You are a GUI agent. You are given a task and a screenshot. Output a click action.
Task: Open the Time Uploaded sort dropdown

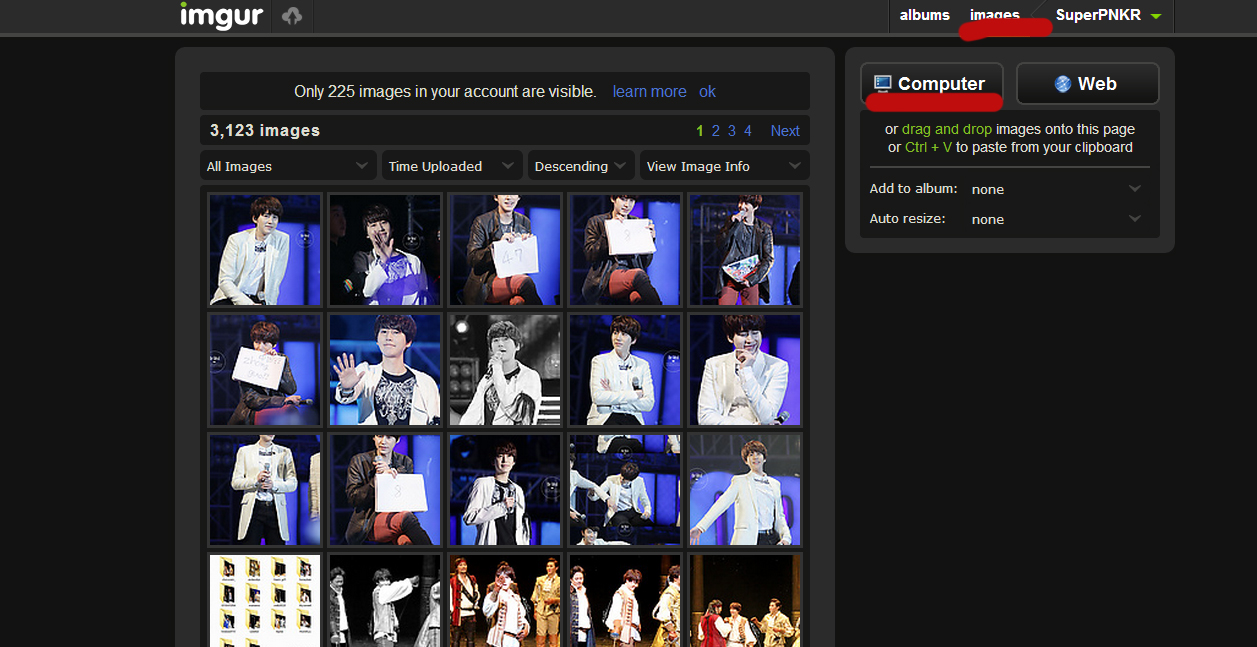tap(452, 166)
